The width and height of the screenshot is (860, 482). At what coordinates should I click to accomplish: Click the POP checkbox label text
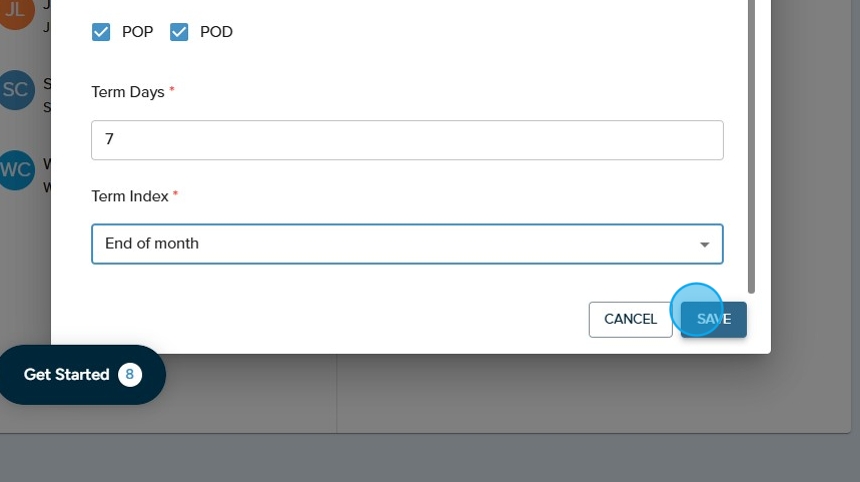[138, 32]
